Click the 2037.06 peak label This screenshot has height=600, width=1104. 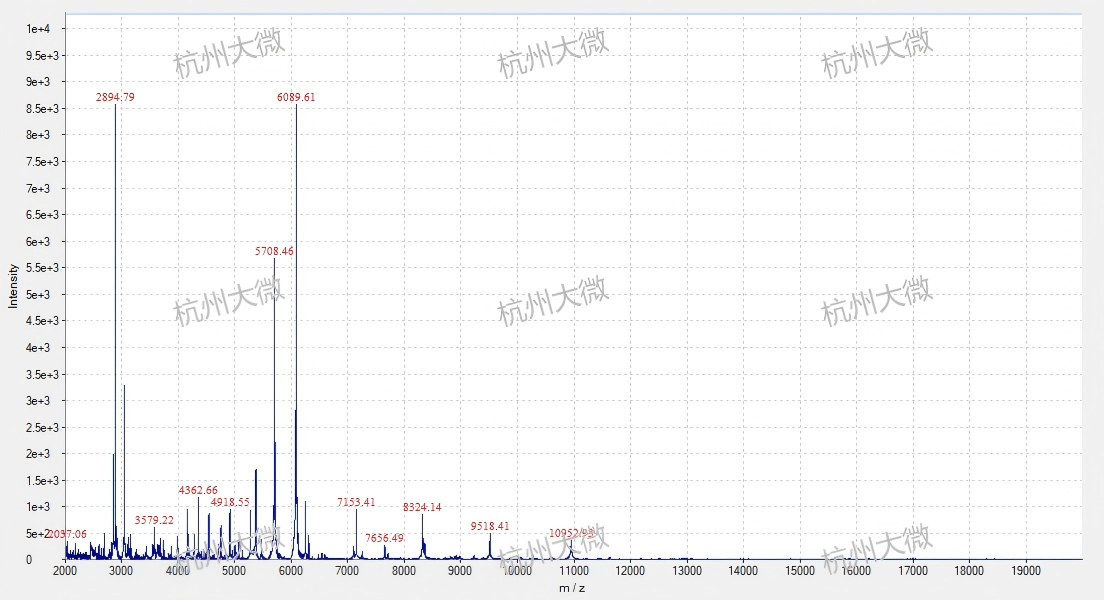(x=68, y=534)
